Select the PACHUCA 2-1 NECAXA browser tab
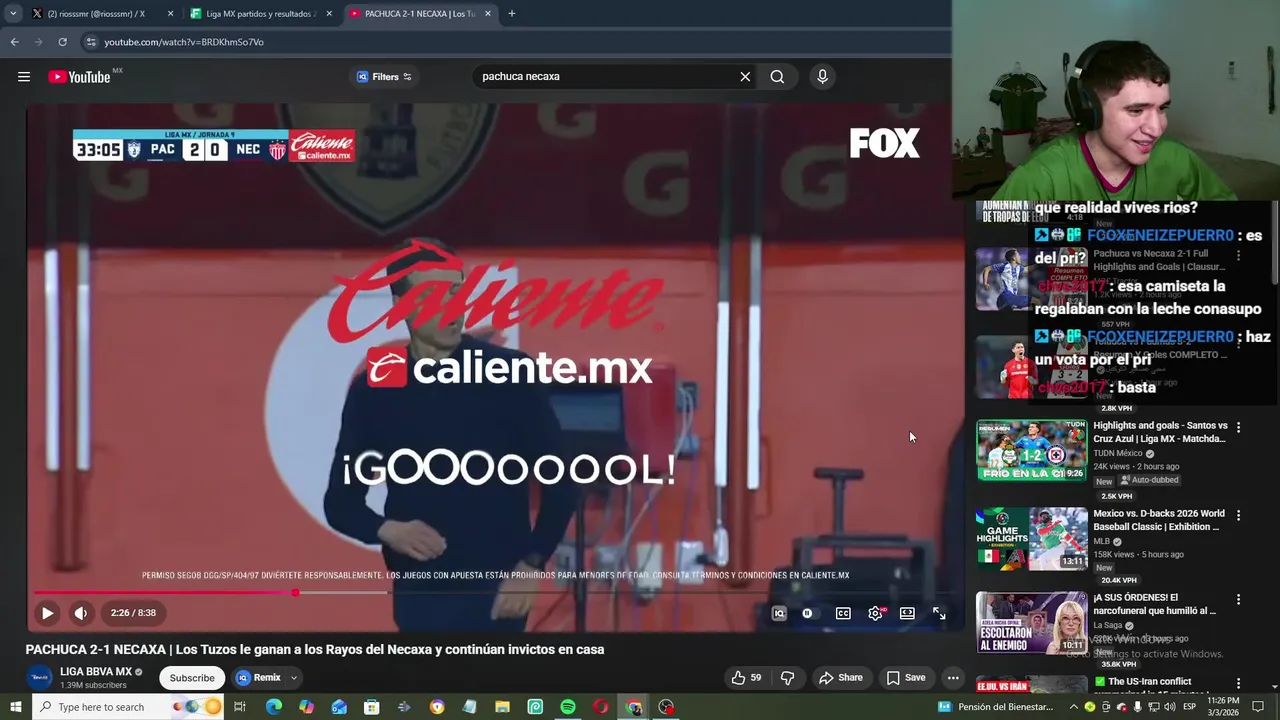Image resolution: width=1280 pixels, height=720 pixels. coord(419,14)
